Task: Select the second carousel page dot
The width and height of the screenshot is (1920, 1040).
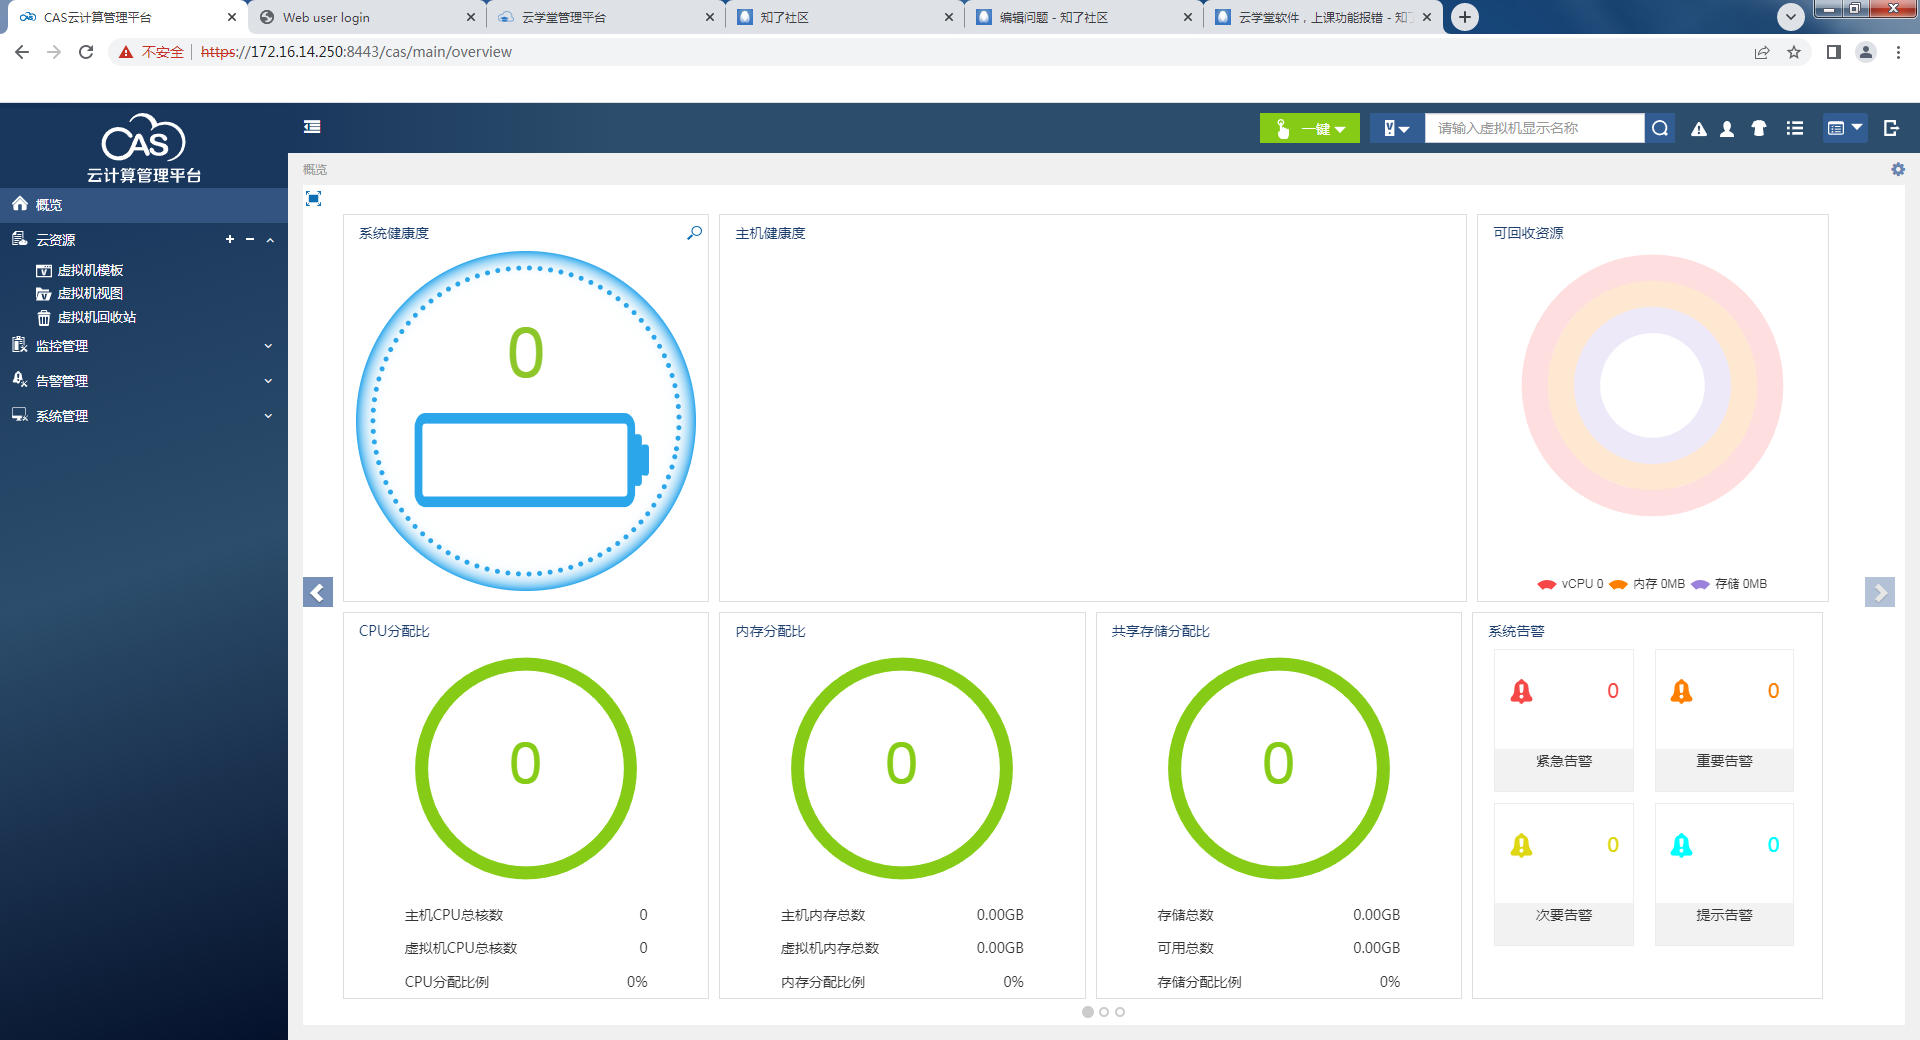Action: [1104, 1012]
